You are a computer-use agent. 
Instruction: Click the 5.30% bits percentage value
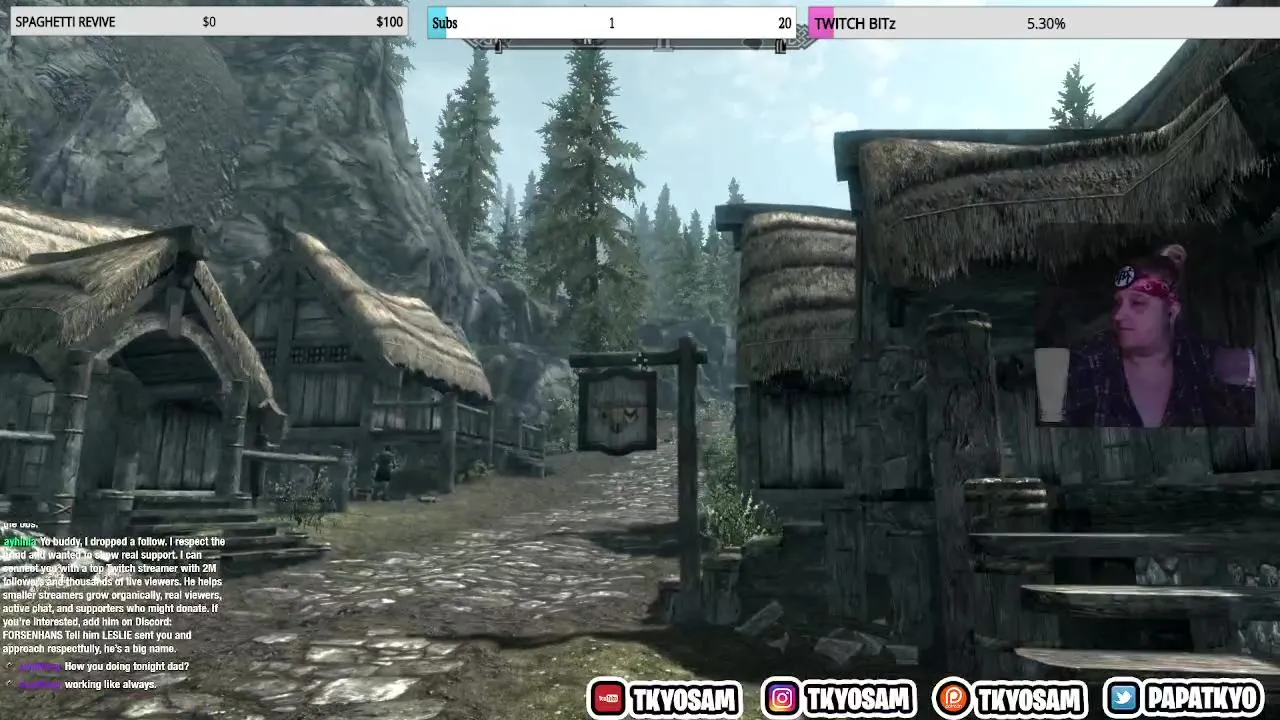tap(1046, 23)
